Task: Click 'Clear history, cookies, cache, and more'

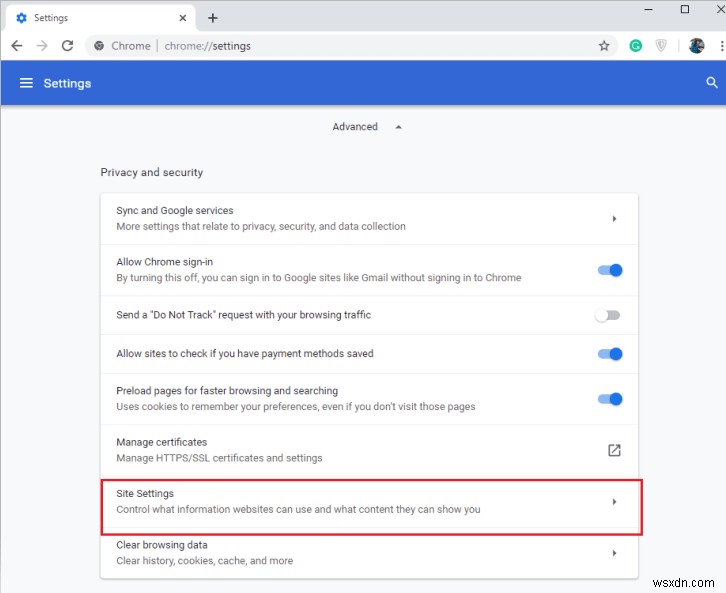Action: point(205,561)
